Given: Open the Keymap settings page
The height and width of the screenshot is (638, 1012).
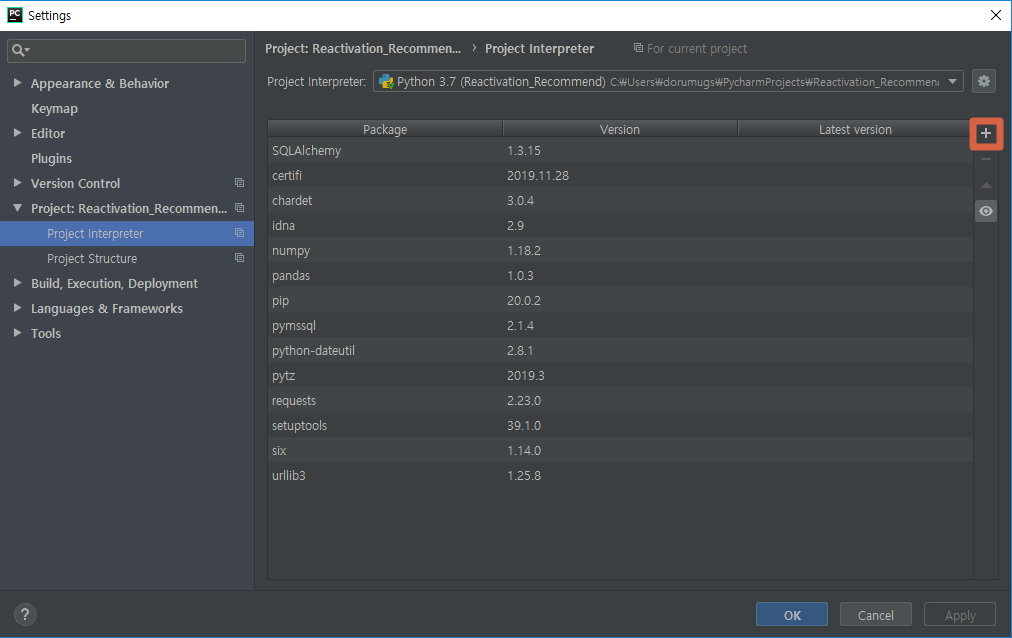Looking at the screenshot, I should pos(54,108).
